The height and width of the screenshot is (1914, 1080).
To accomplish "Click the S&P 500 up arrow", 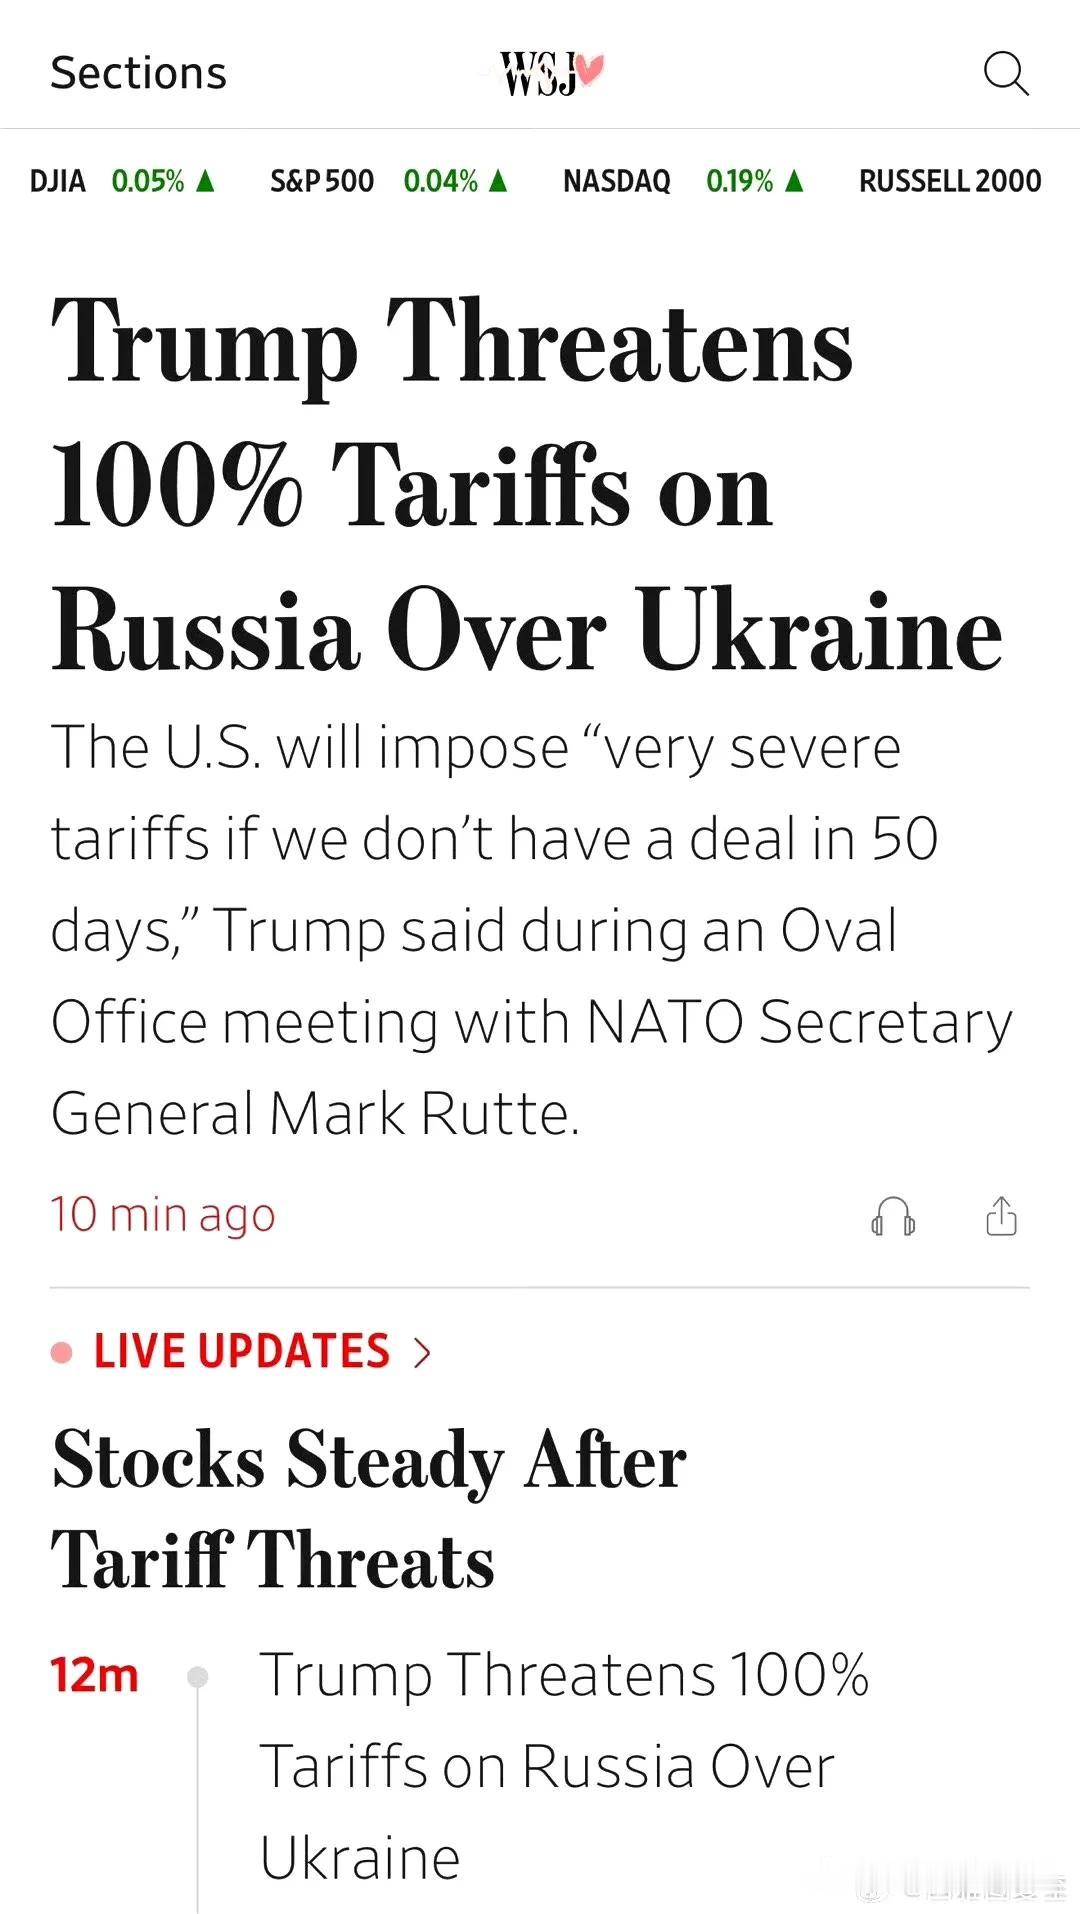I will coord(498,180).
